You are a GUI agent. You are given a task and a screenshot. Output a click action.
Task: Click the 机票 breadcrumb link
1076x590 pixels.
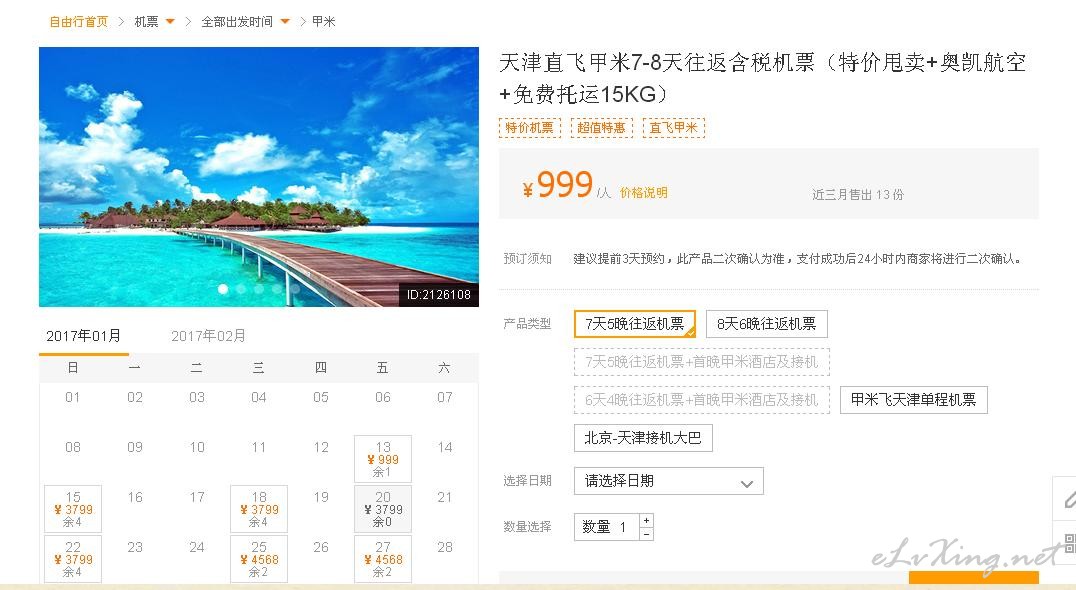[x=145, y=22]
